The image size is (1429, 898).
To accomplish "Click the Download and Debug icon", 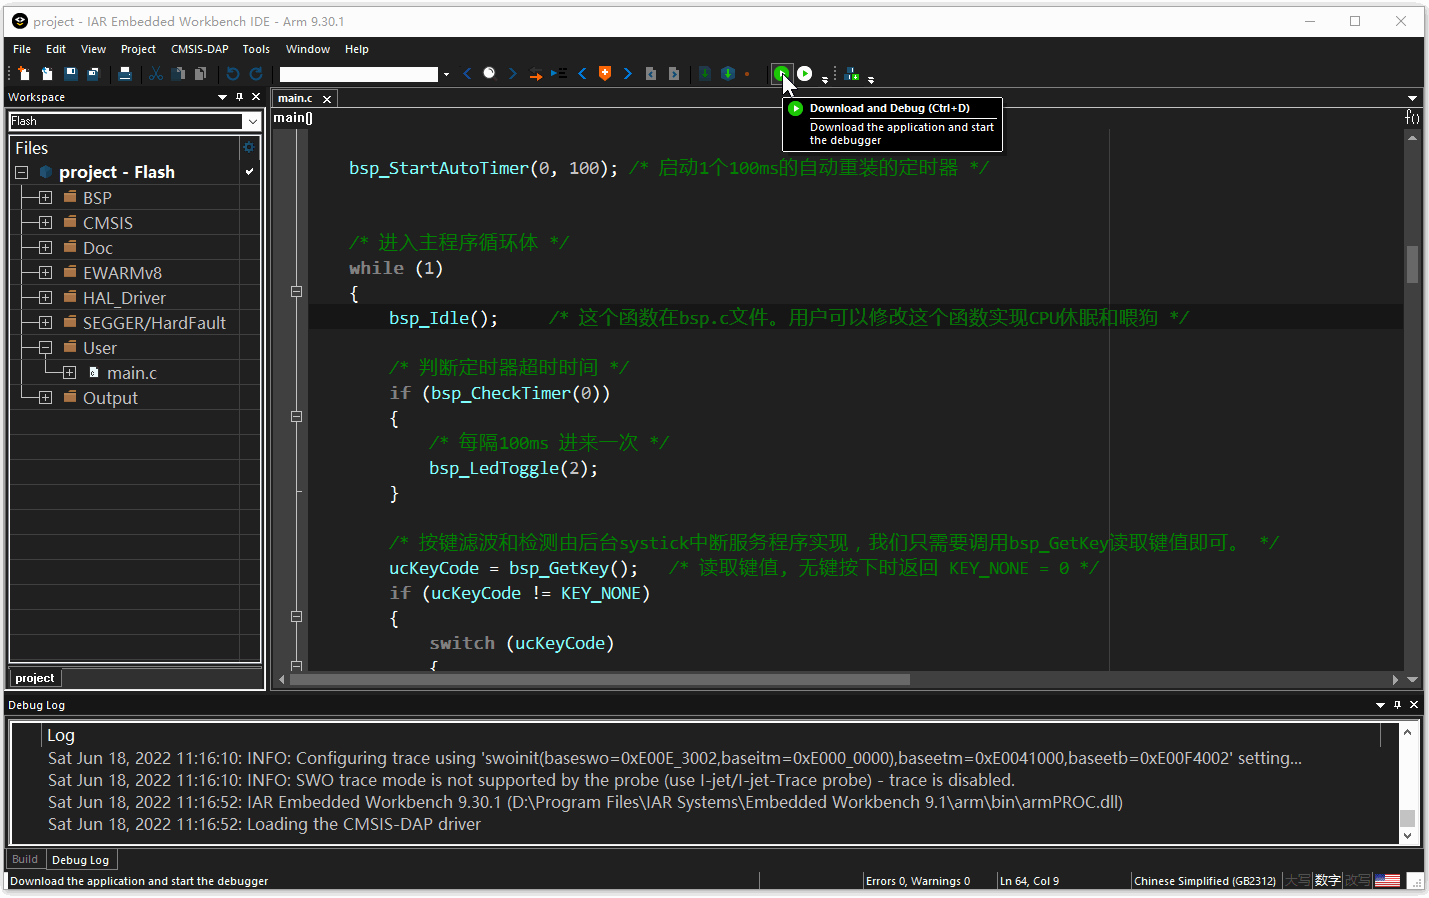I will pos(781,73).
